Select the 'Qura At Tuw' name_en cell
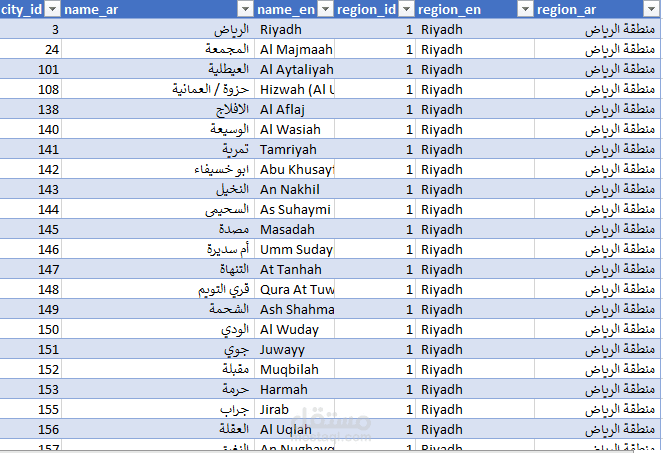The height and width of the screenshot is (453, 663). 294,289
